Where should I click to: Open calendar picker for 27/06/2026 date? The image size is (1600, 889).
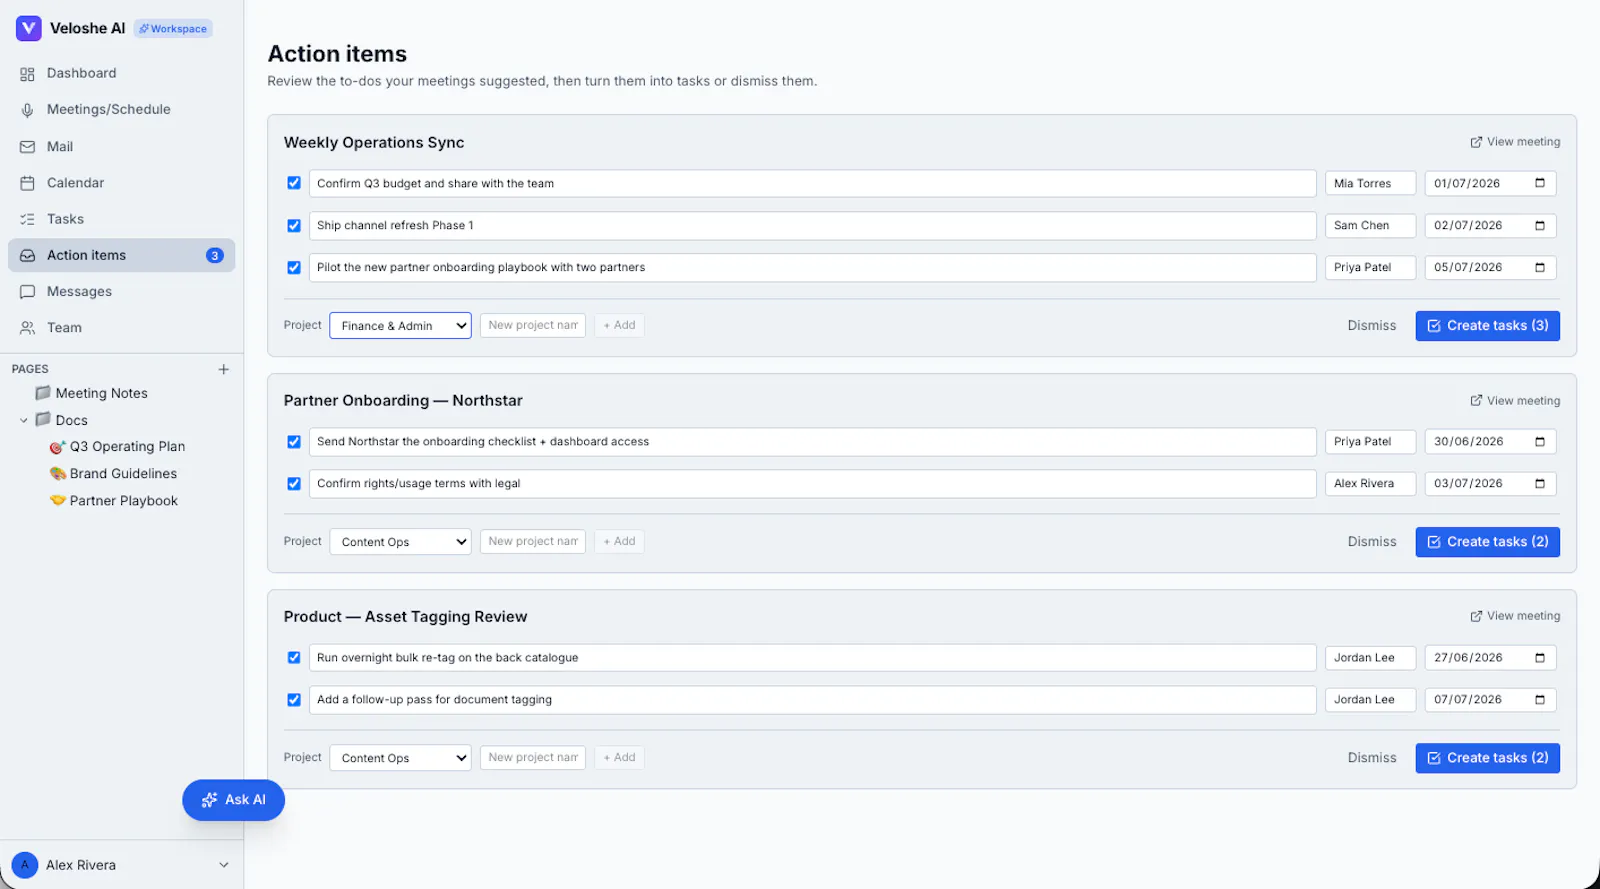point(1540,658)
